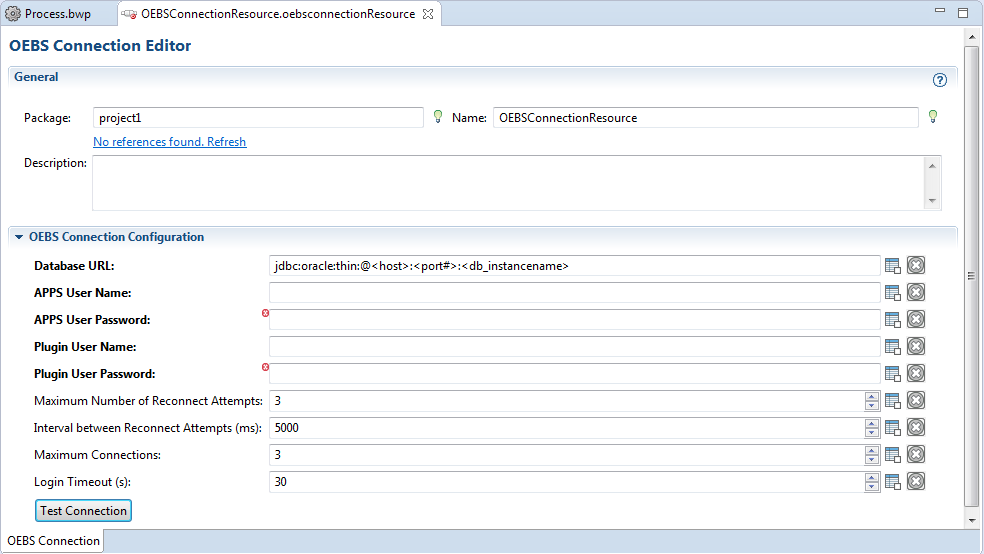Open property picker for Interval between Reconnect Attempts
The image size is (984, 554).
(892, 428)
